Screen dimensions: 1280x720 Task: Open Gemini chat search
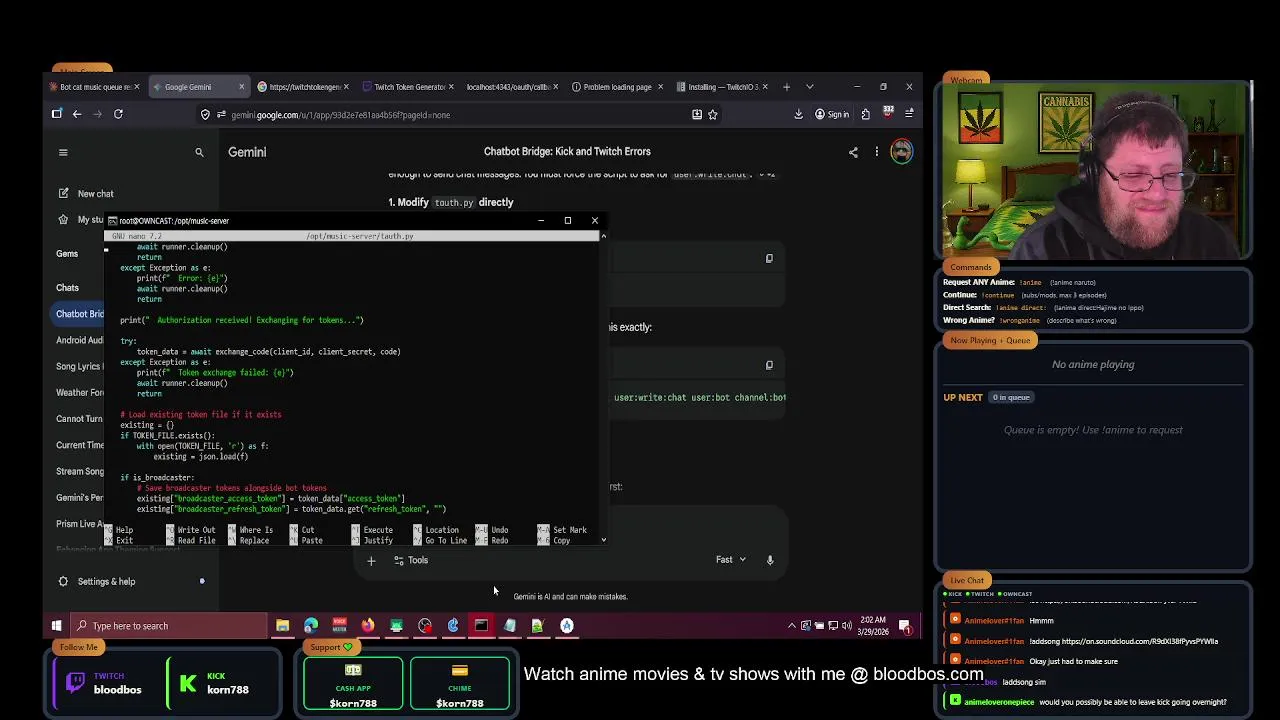199,152
